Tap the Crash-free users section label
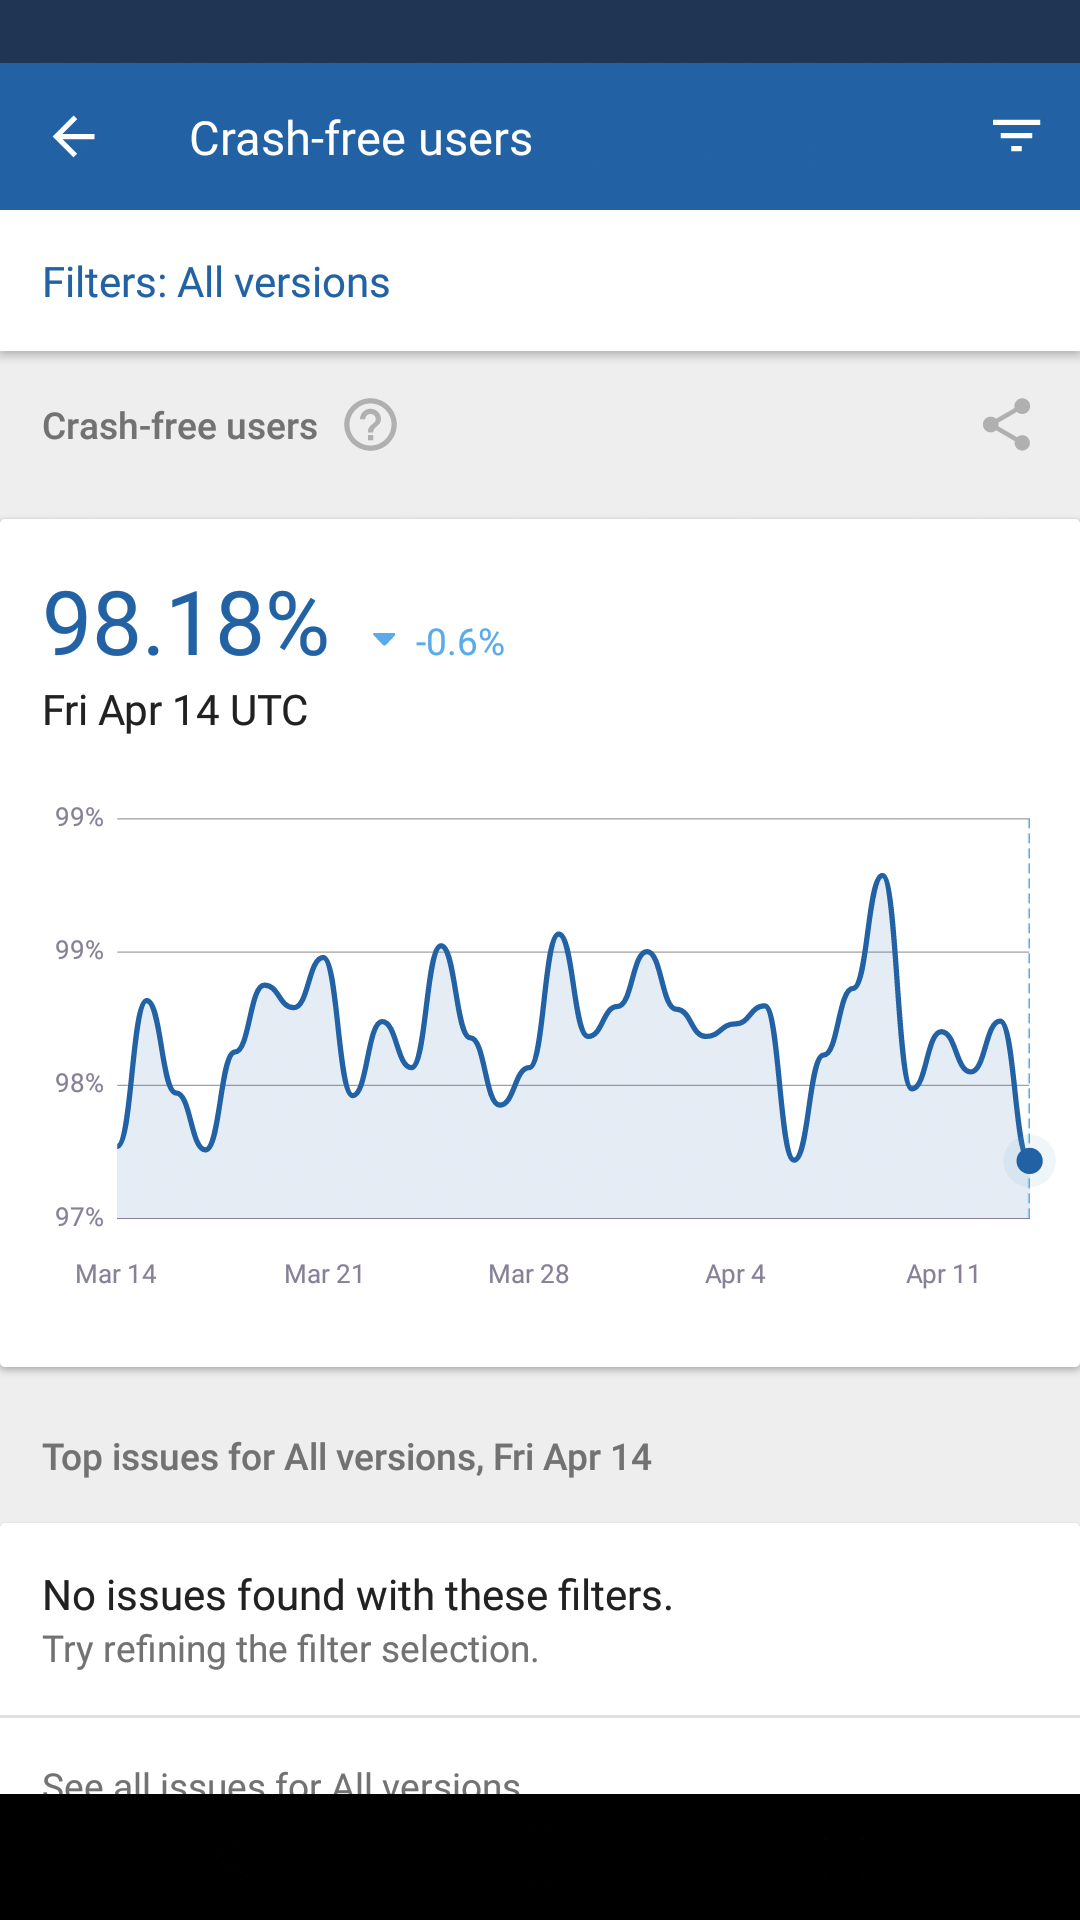 [180, 426]
